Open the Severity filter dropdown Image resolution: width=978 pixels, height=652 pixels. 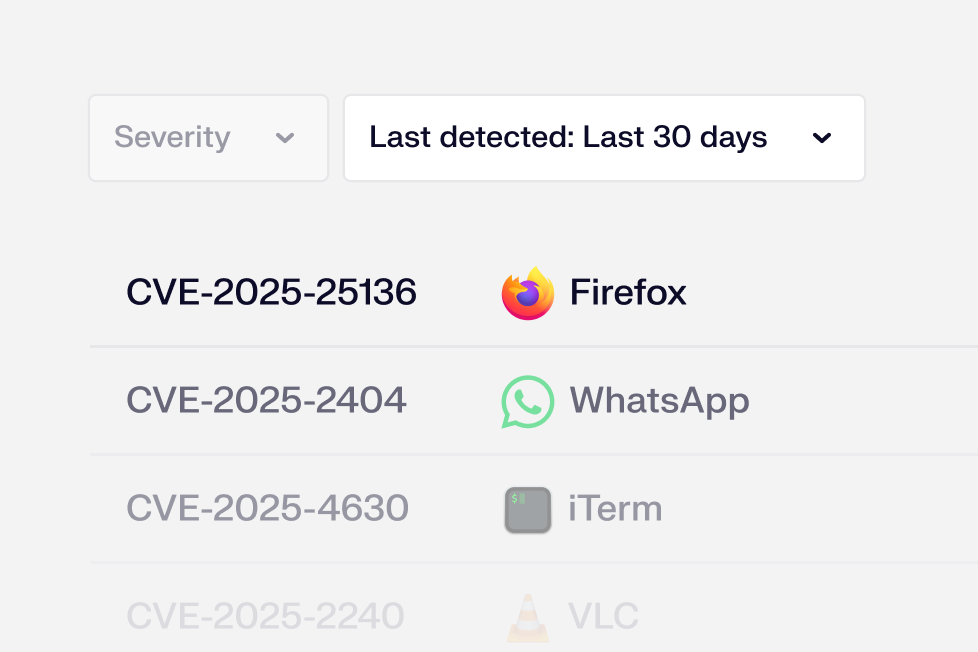coord(208,137)
